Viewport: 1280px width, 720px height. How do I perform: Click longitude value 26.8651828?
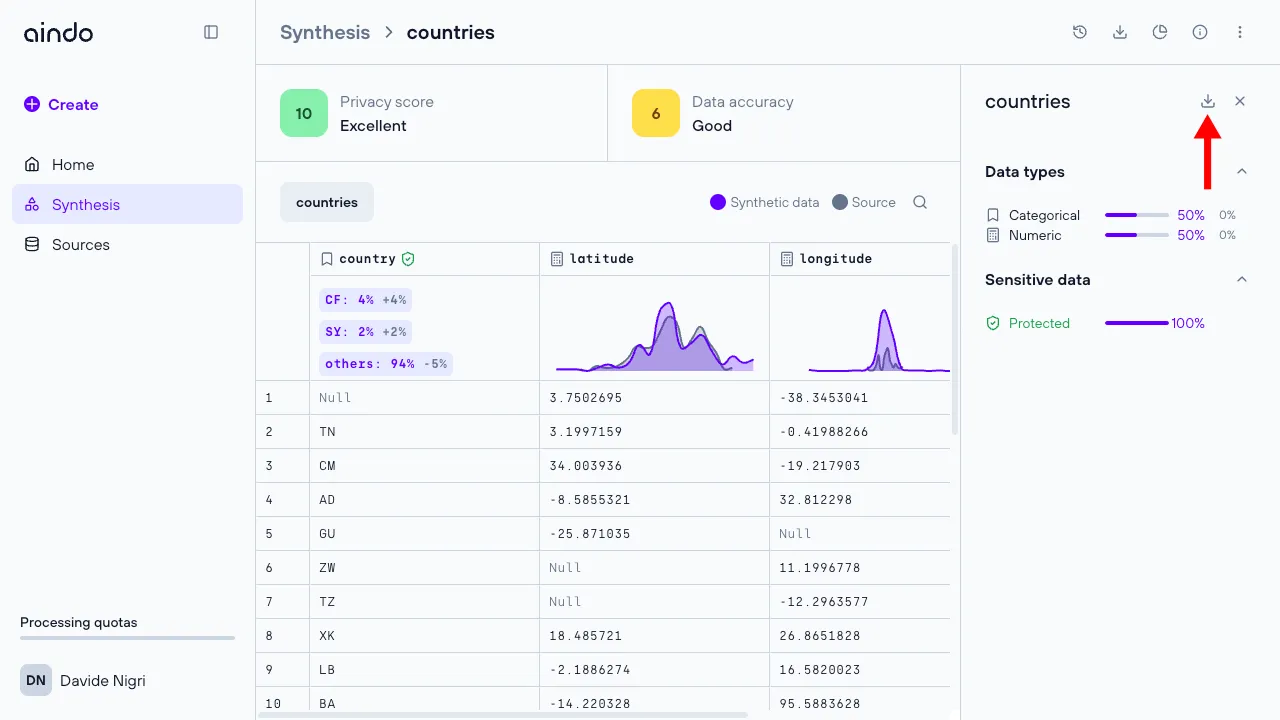820,636
